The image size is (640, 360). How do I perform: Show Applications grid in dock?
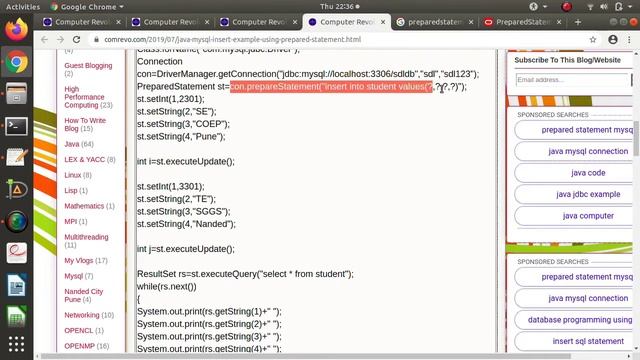tap(16, 344)
